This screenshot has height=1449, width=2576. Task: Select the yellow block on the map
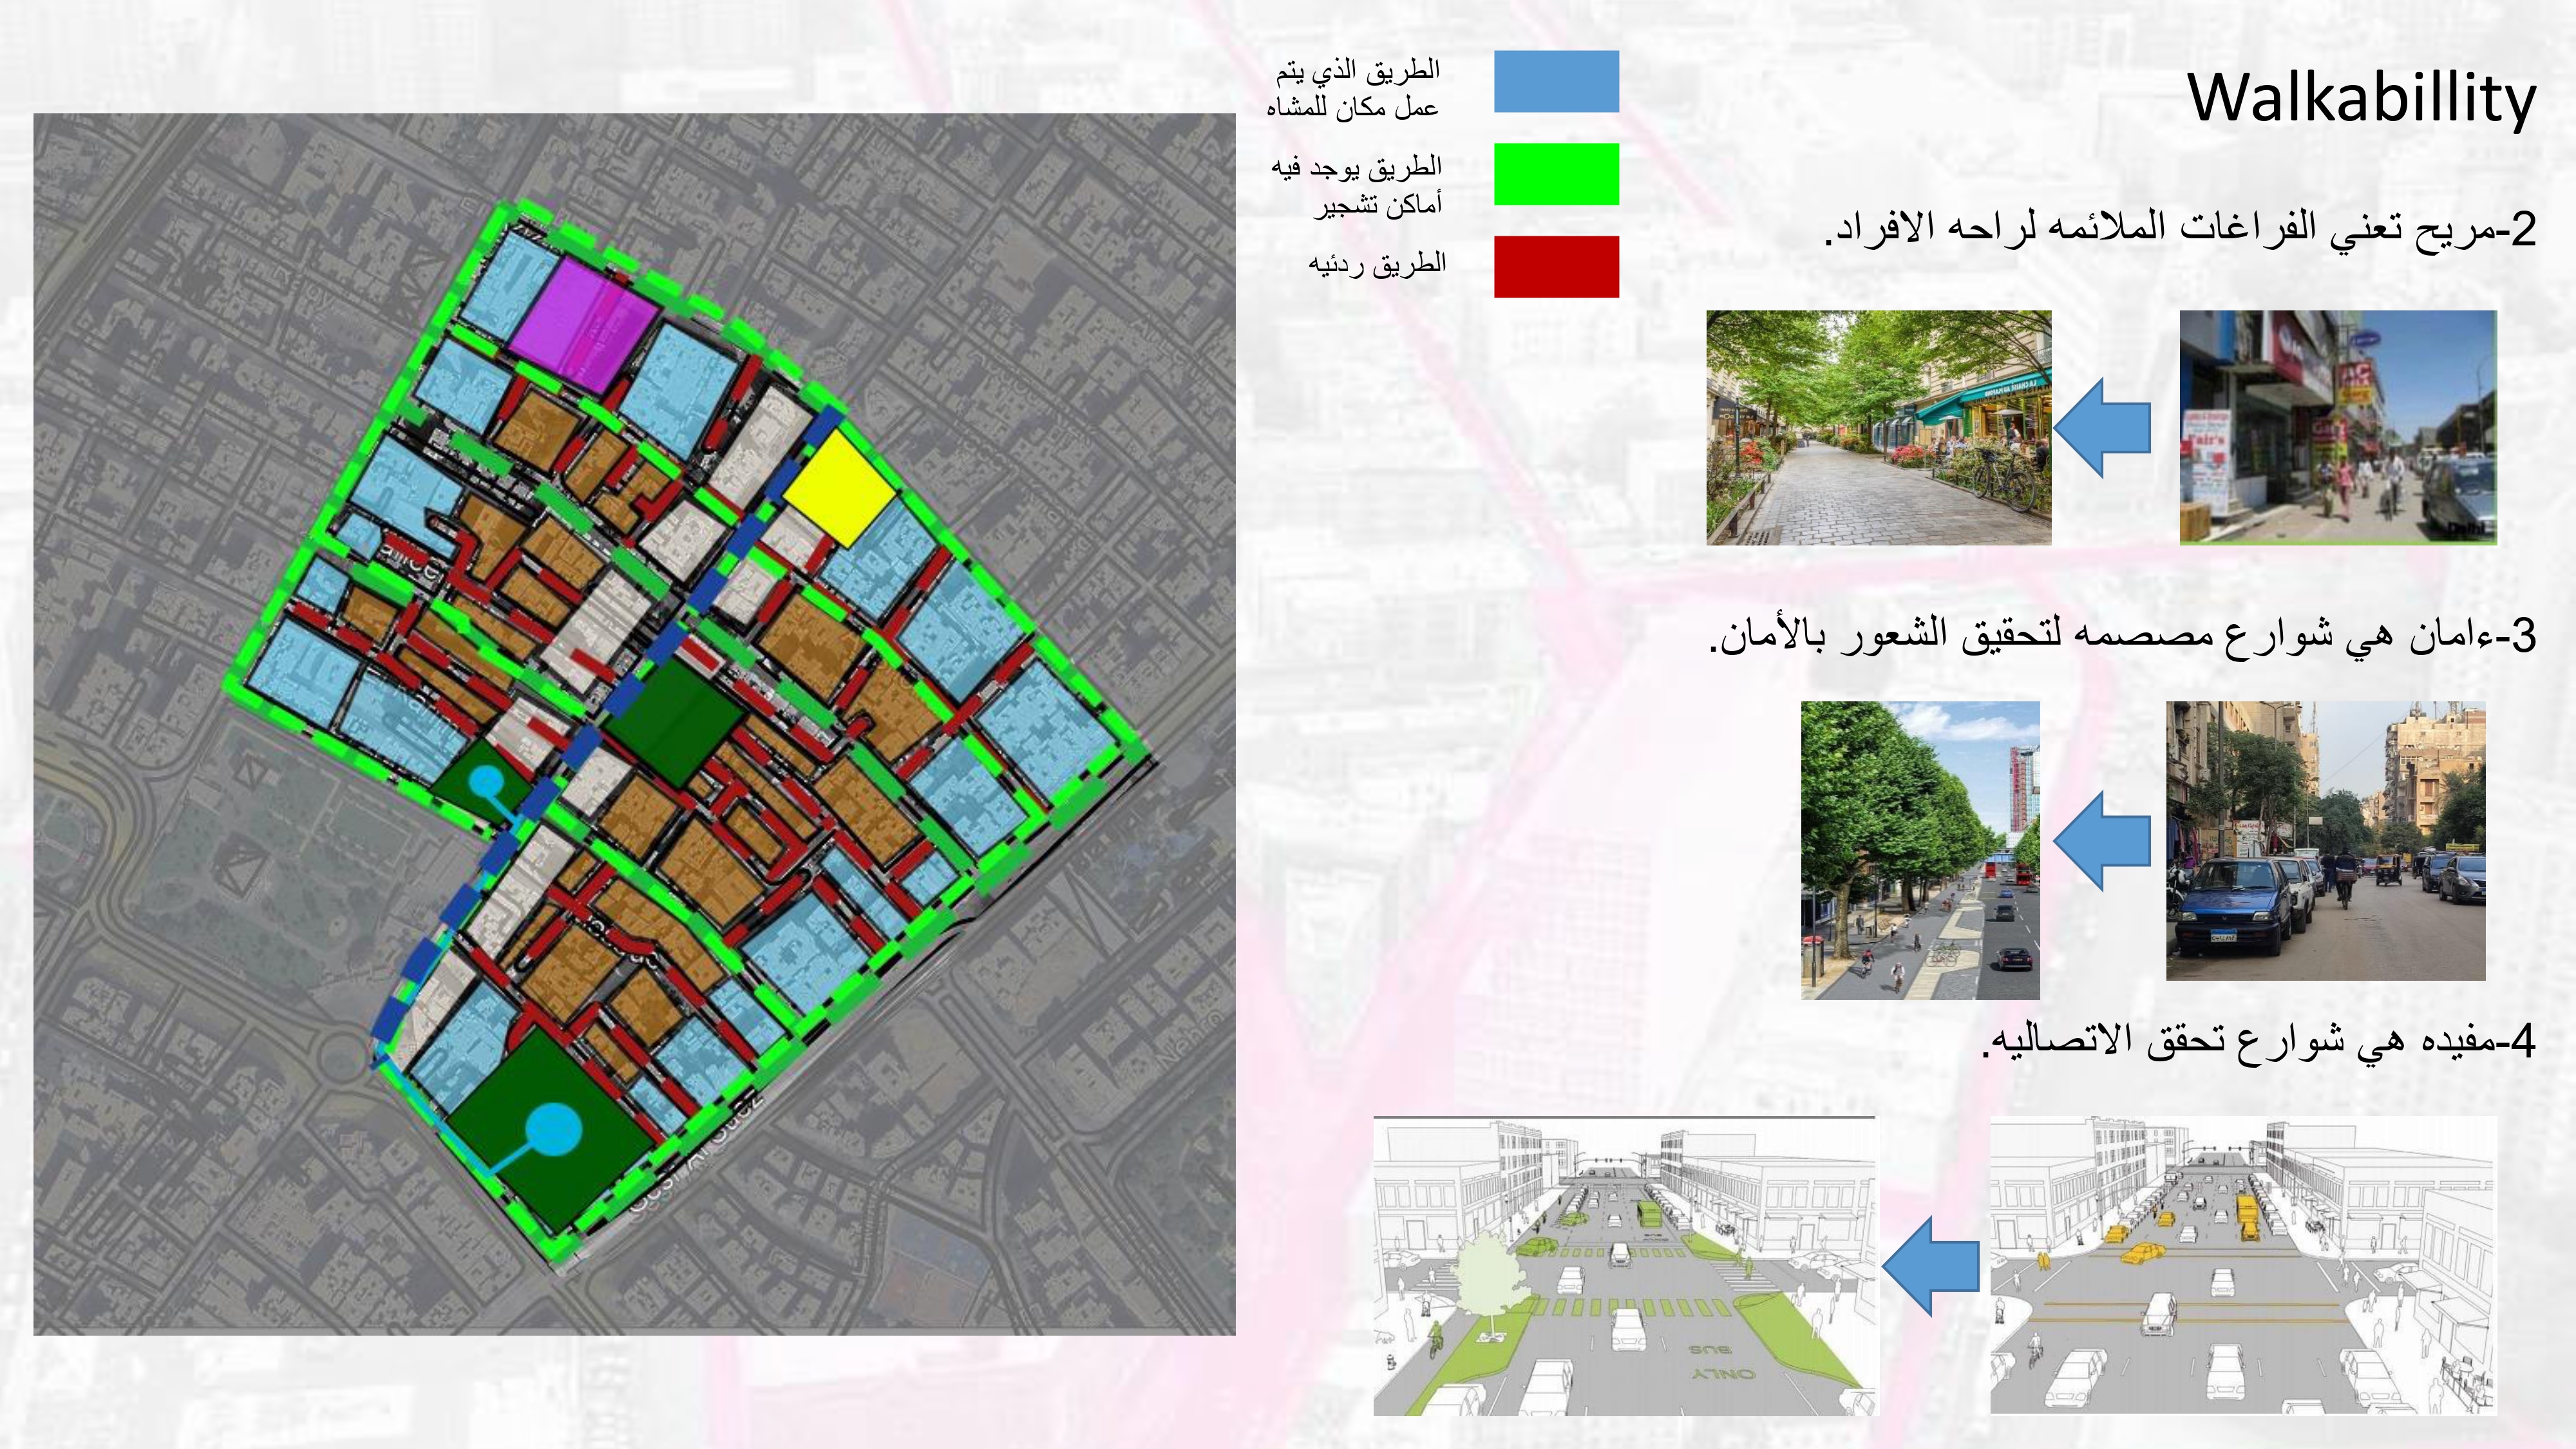tap(838, 489)
